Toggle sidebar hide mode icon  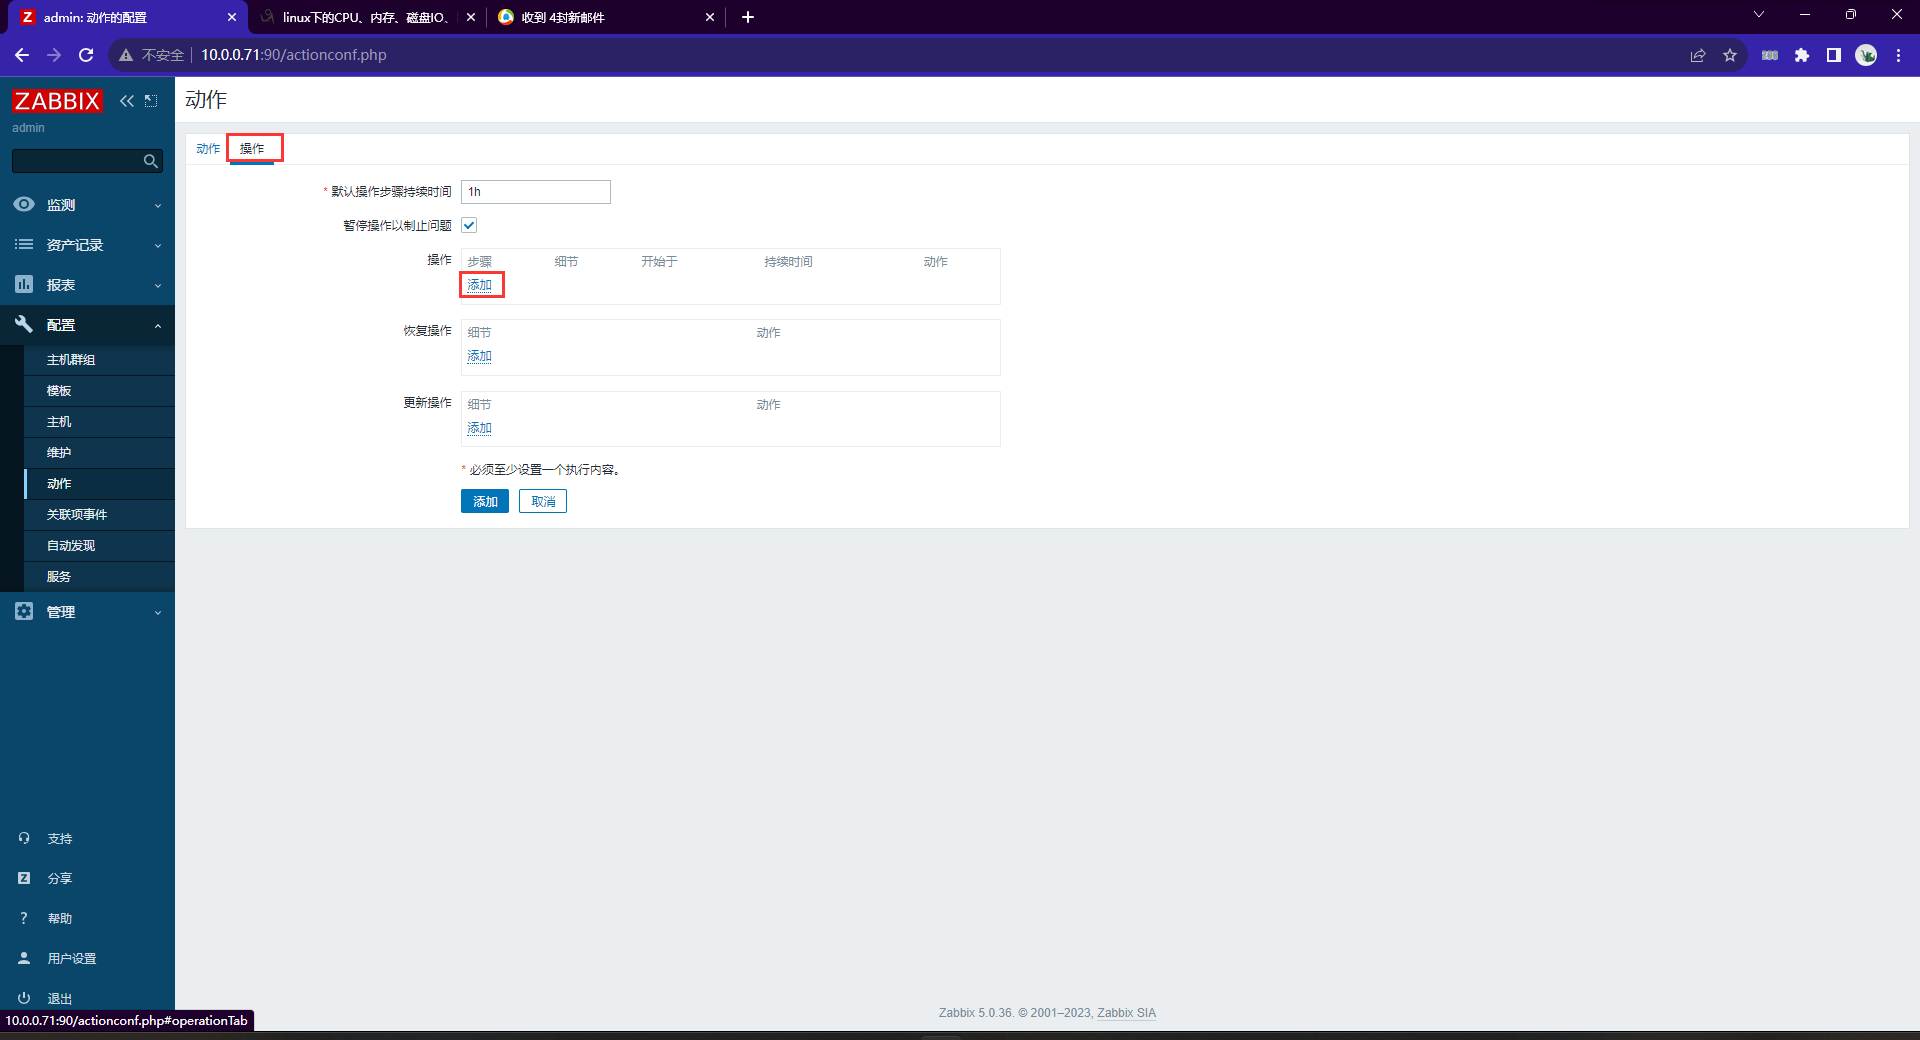(x=151, y=101)
